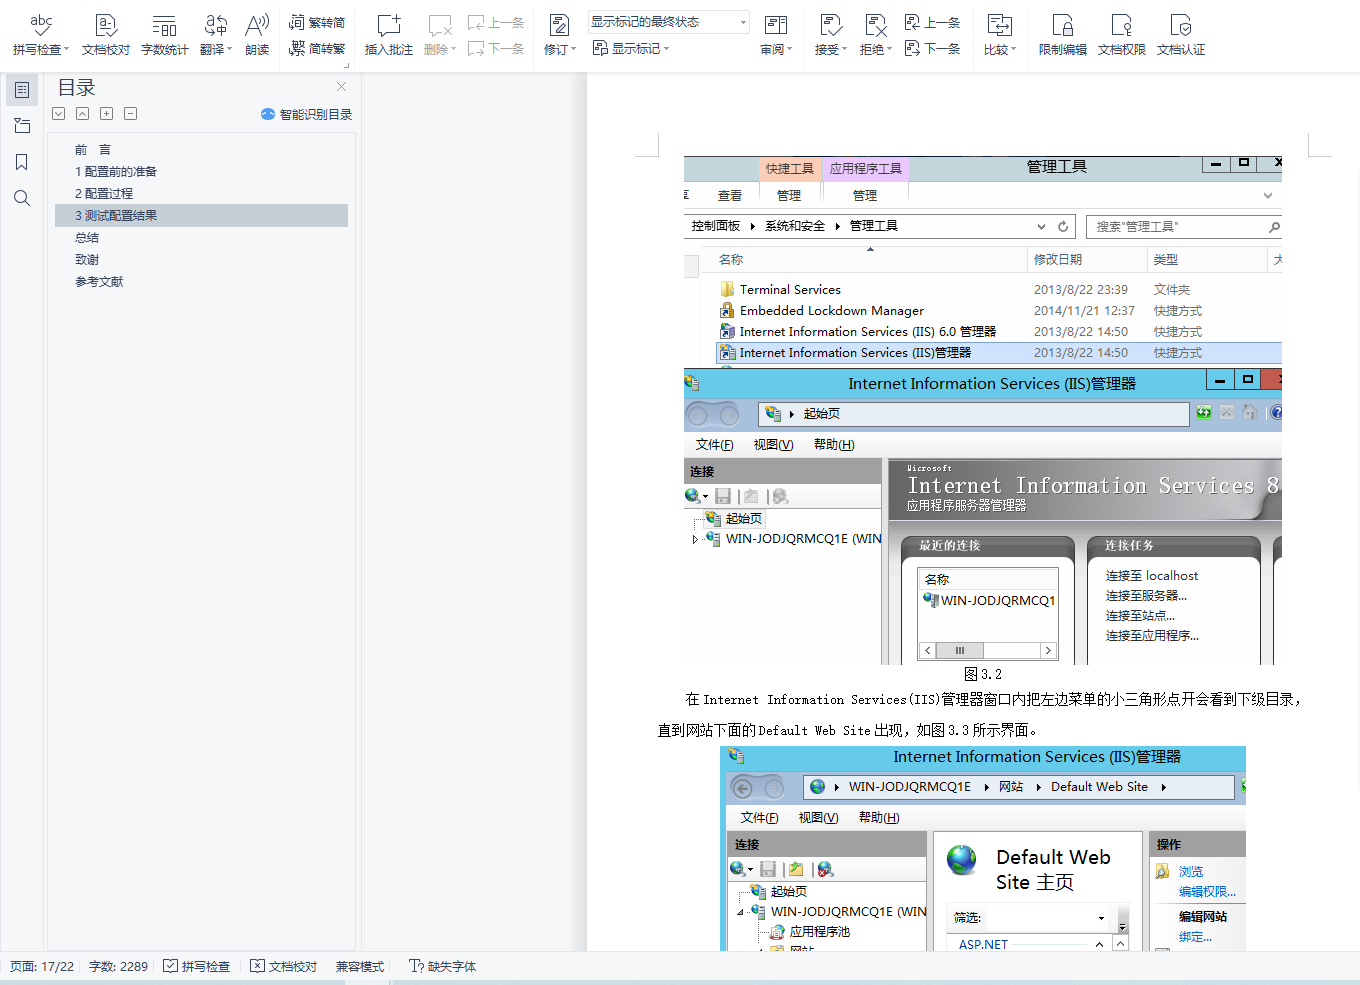This screenshot has height=985, width=1360.
Task: Click 兼容模式 in the status bar
Action: pos(360,966)
